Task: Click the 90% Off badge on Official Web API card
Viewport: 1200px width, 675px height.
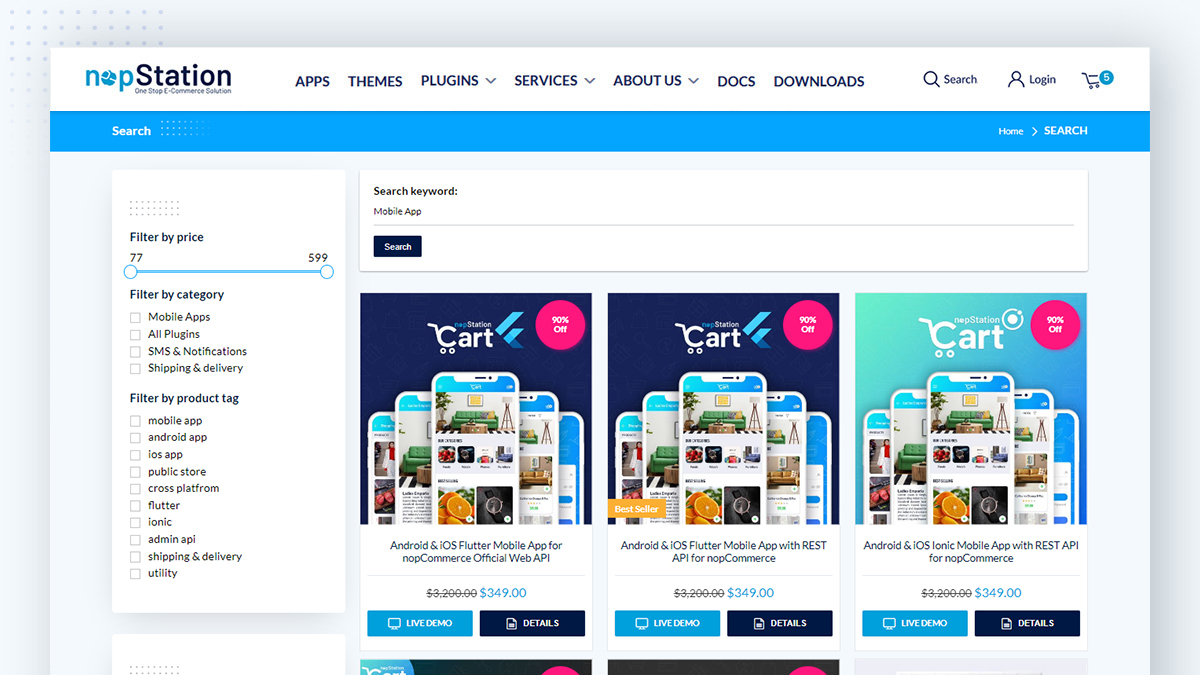Action: tap(560, 324)
